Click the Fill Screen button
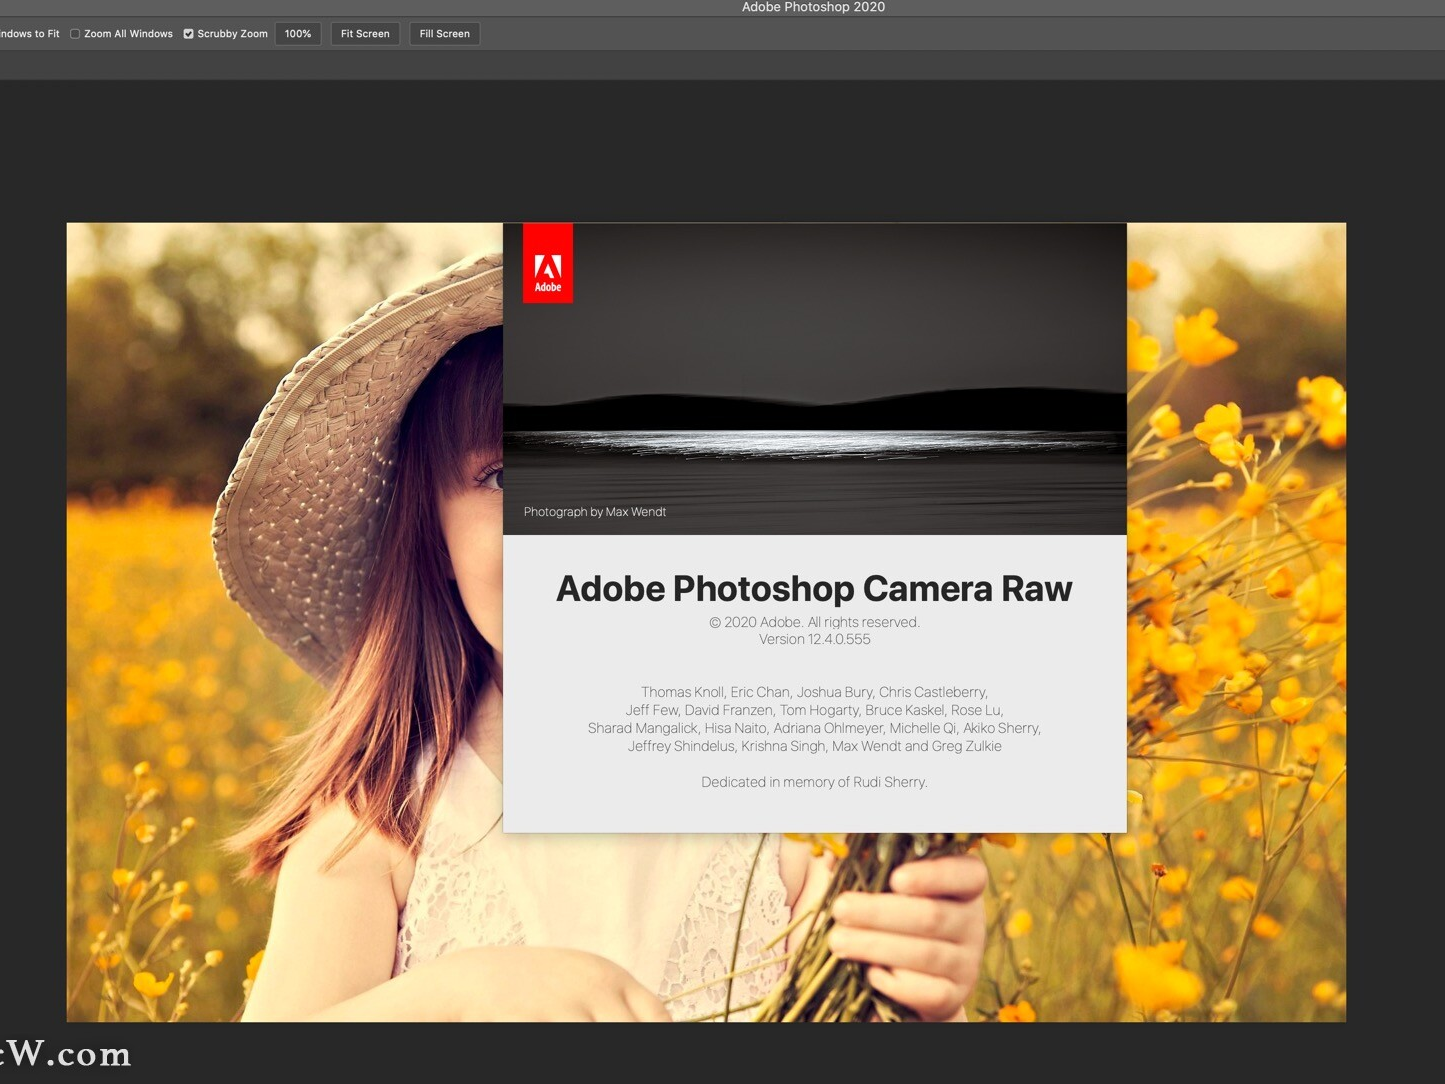The image size is (1445, 1084). (443, 33)
